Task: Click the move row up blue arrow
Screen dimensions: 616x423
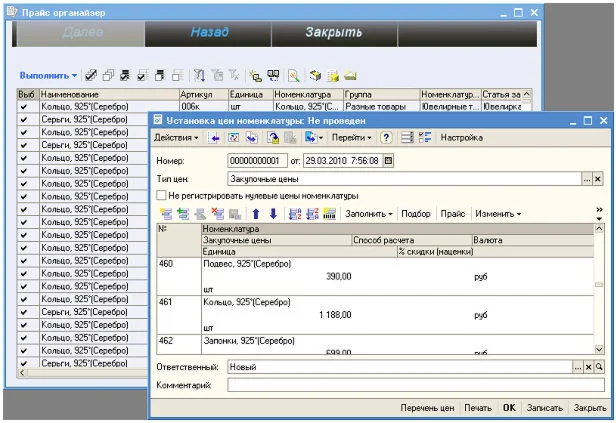Action: coord(255,214)
